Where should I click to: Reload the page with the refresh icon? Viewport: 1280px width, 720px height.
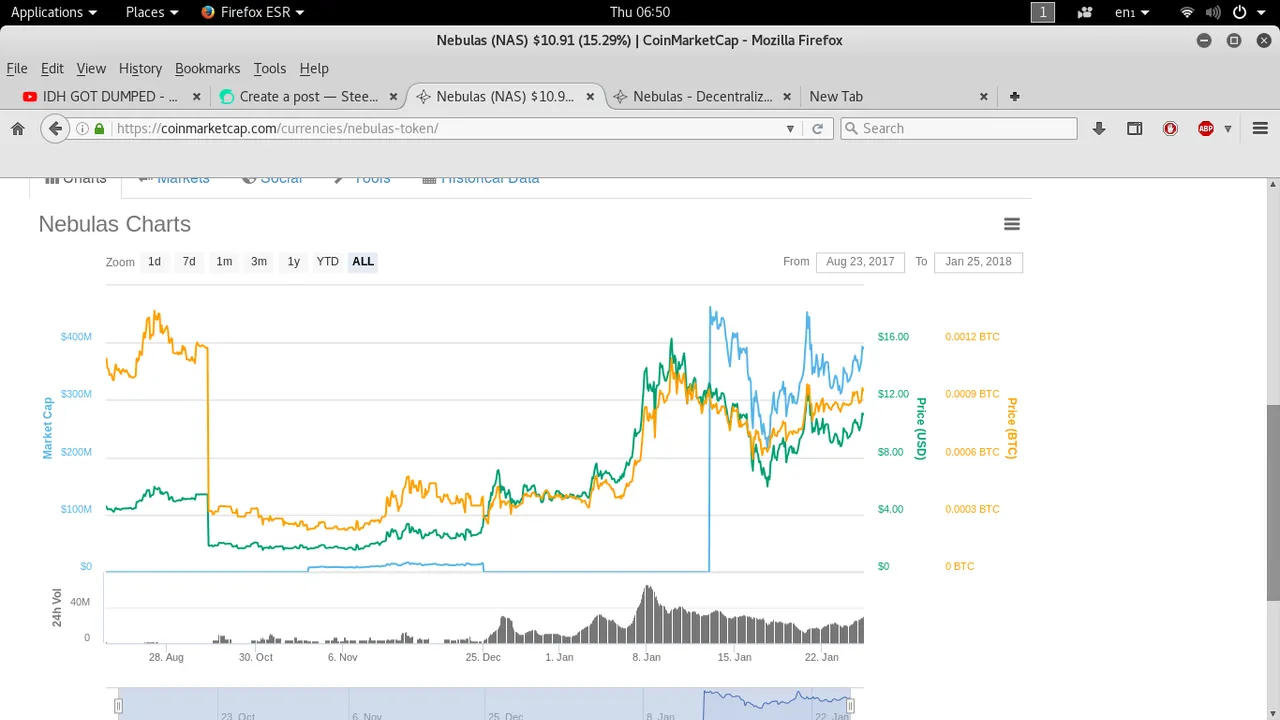pos(817,128)
